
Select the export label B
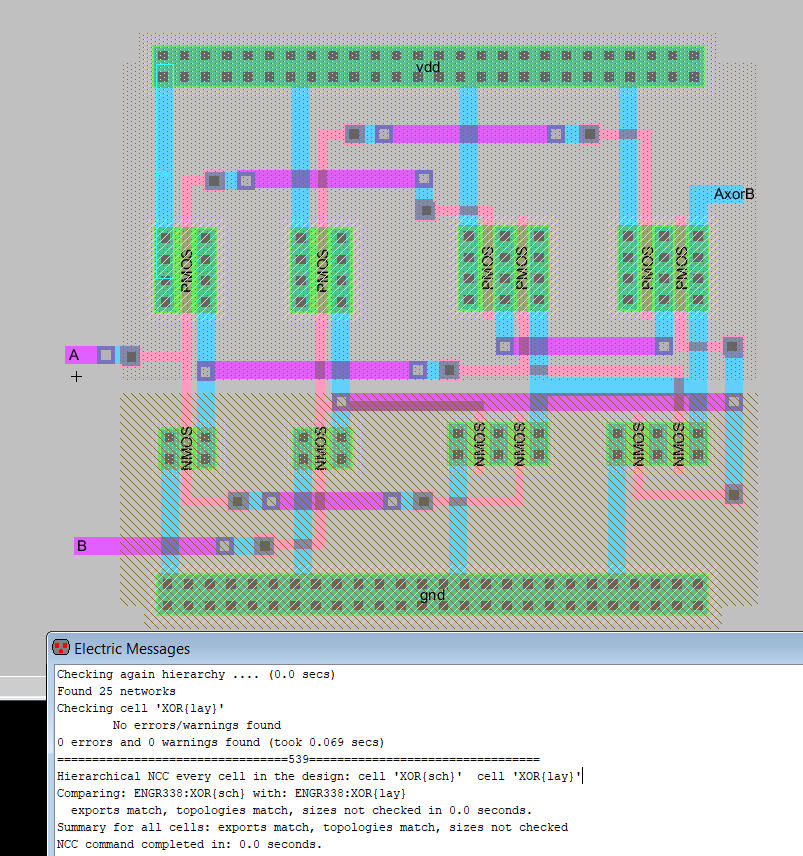tap(82, 546)
